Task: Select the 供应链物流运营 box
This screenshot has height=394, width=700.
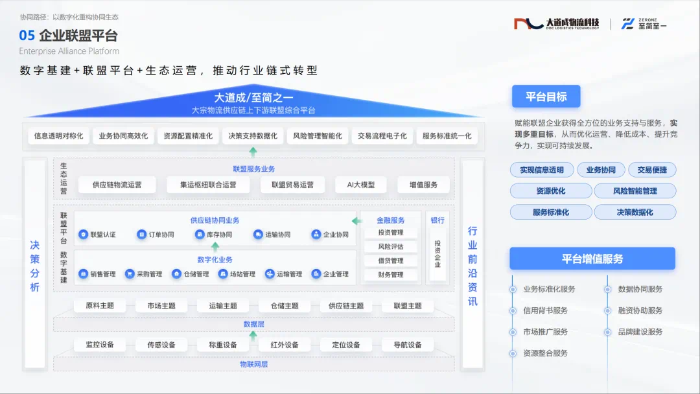Action: (117, 185)
